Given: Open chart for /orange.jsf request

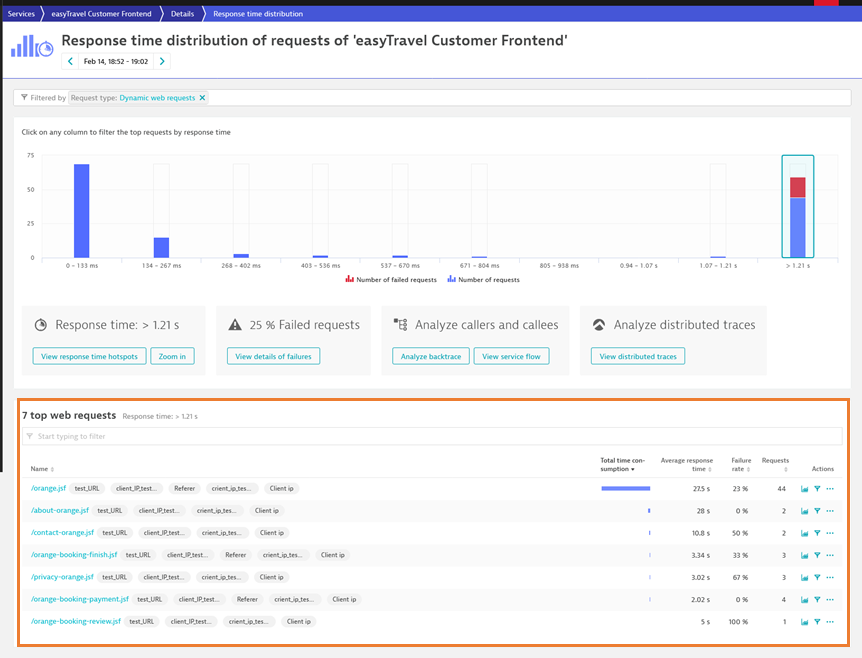Looking at the screenshot, I should [804, 489].
